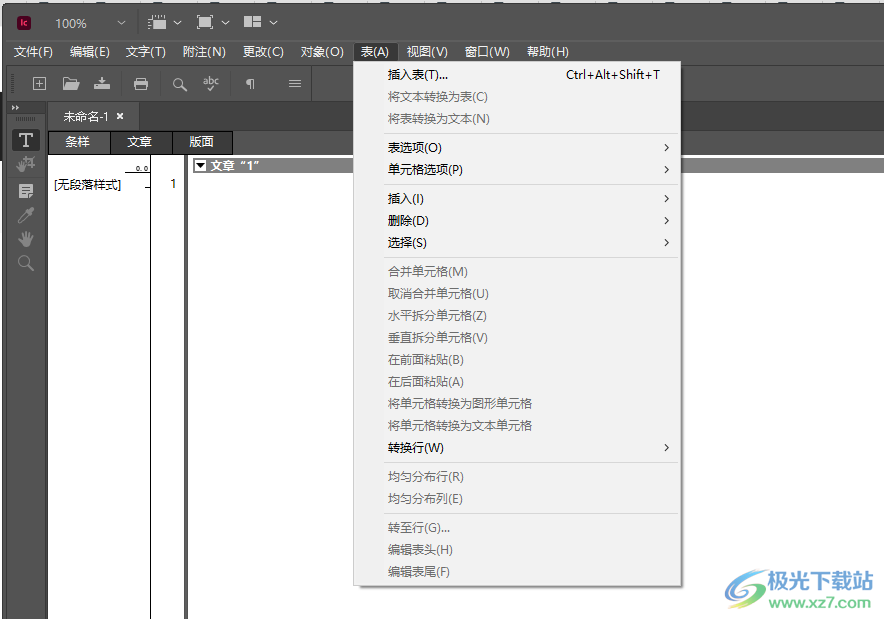Click the 转至行(G)... menu entry
Viewport: 884px width, 619px height.
(517, 528)
